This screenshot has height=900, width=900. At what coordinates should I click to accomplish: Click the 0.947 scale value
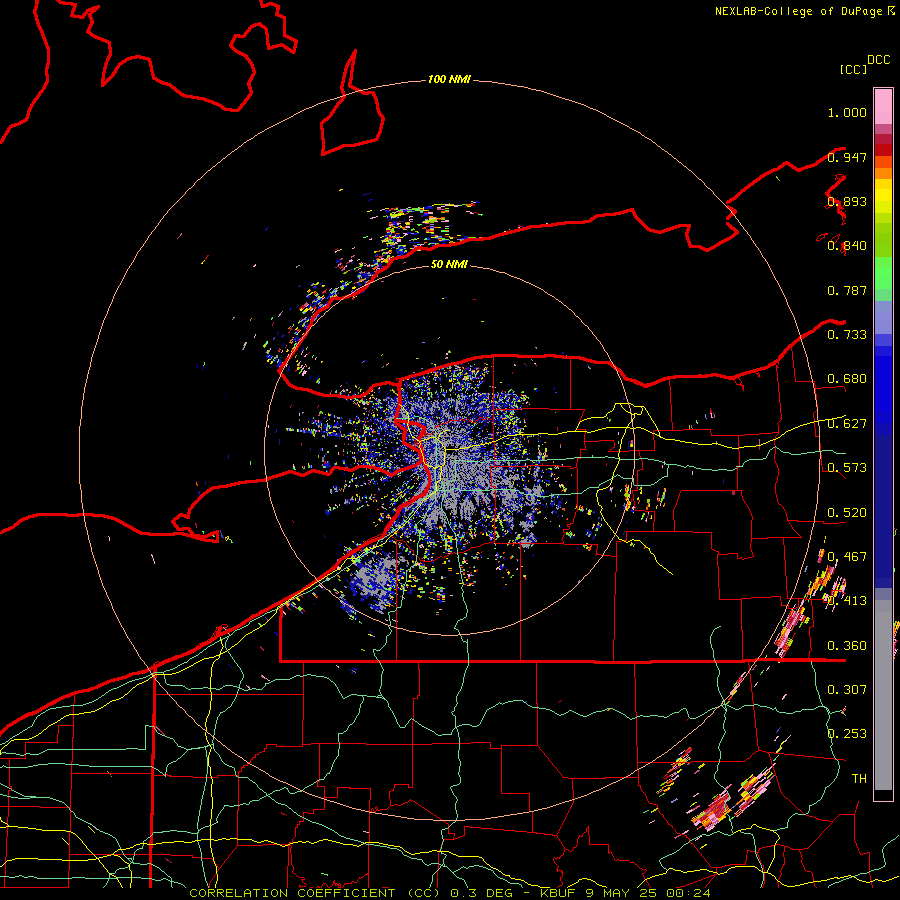coord(847,157)
